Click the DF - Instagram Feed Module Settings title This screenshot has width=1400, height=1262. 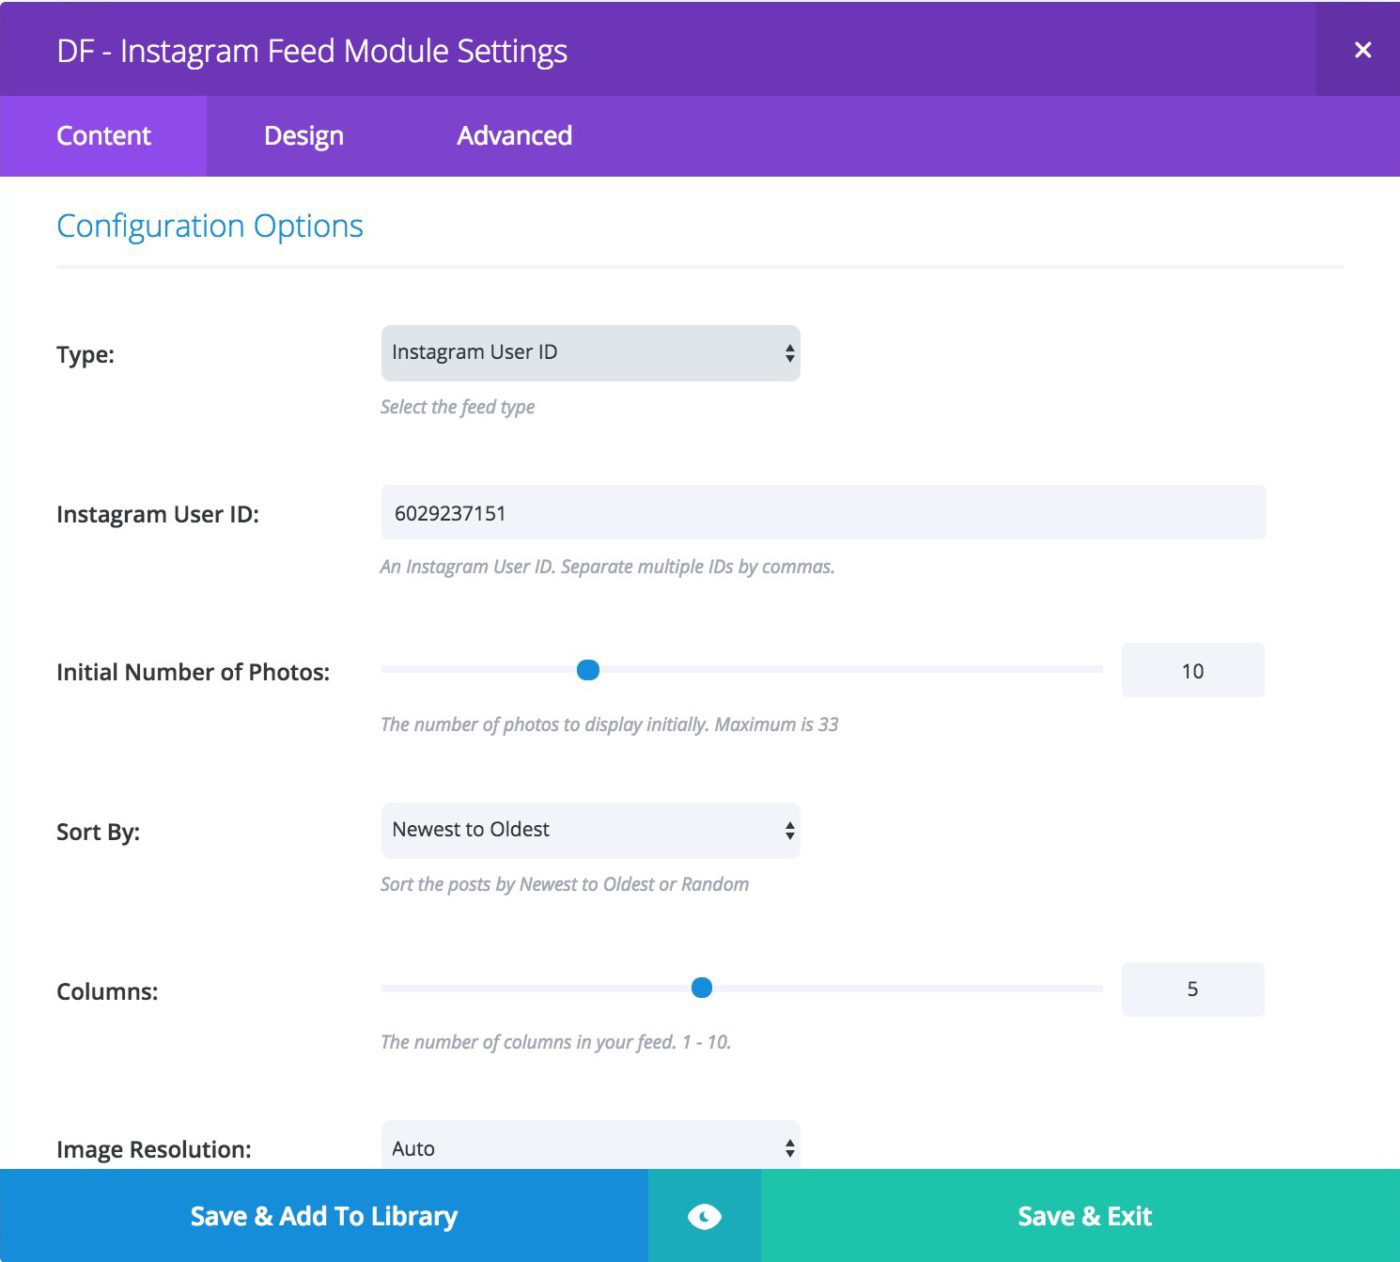point(312,51)
